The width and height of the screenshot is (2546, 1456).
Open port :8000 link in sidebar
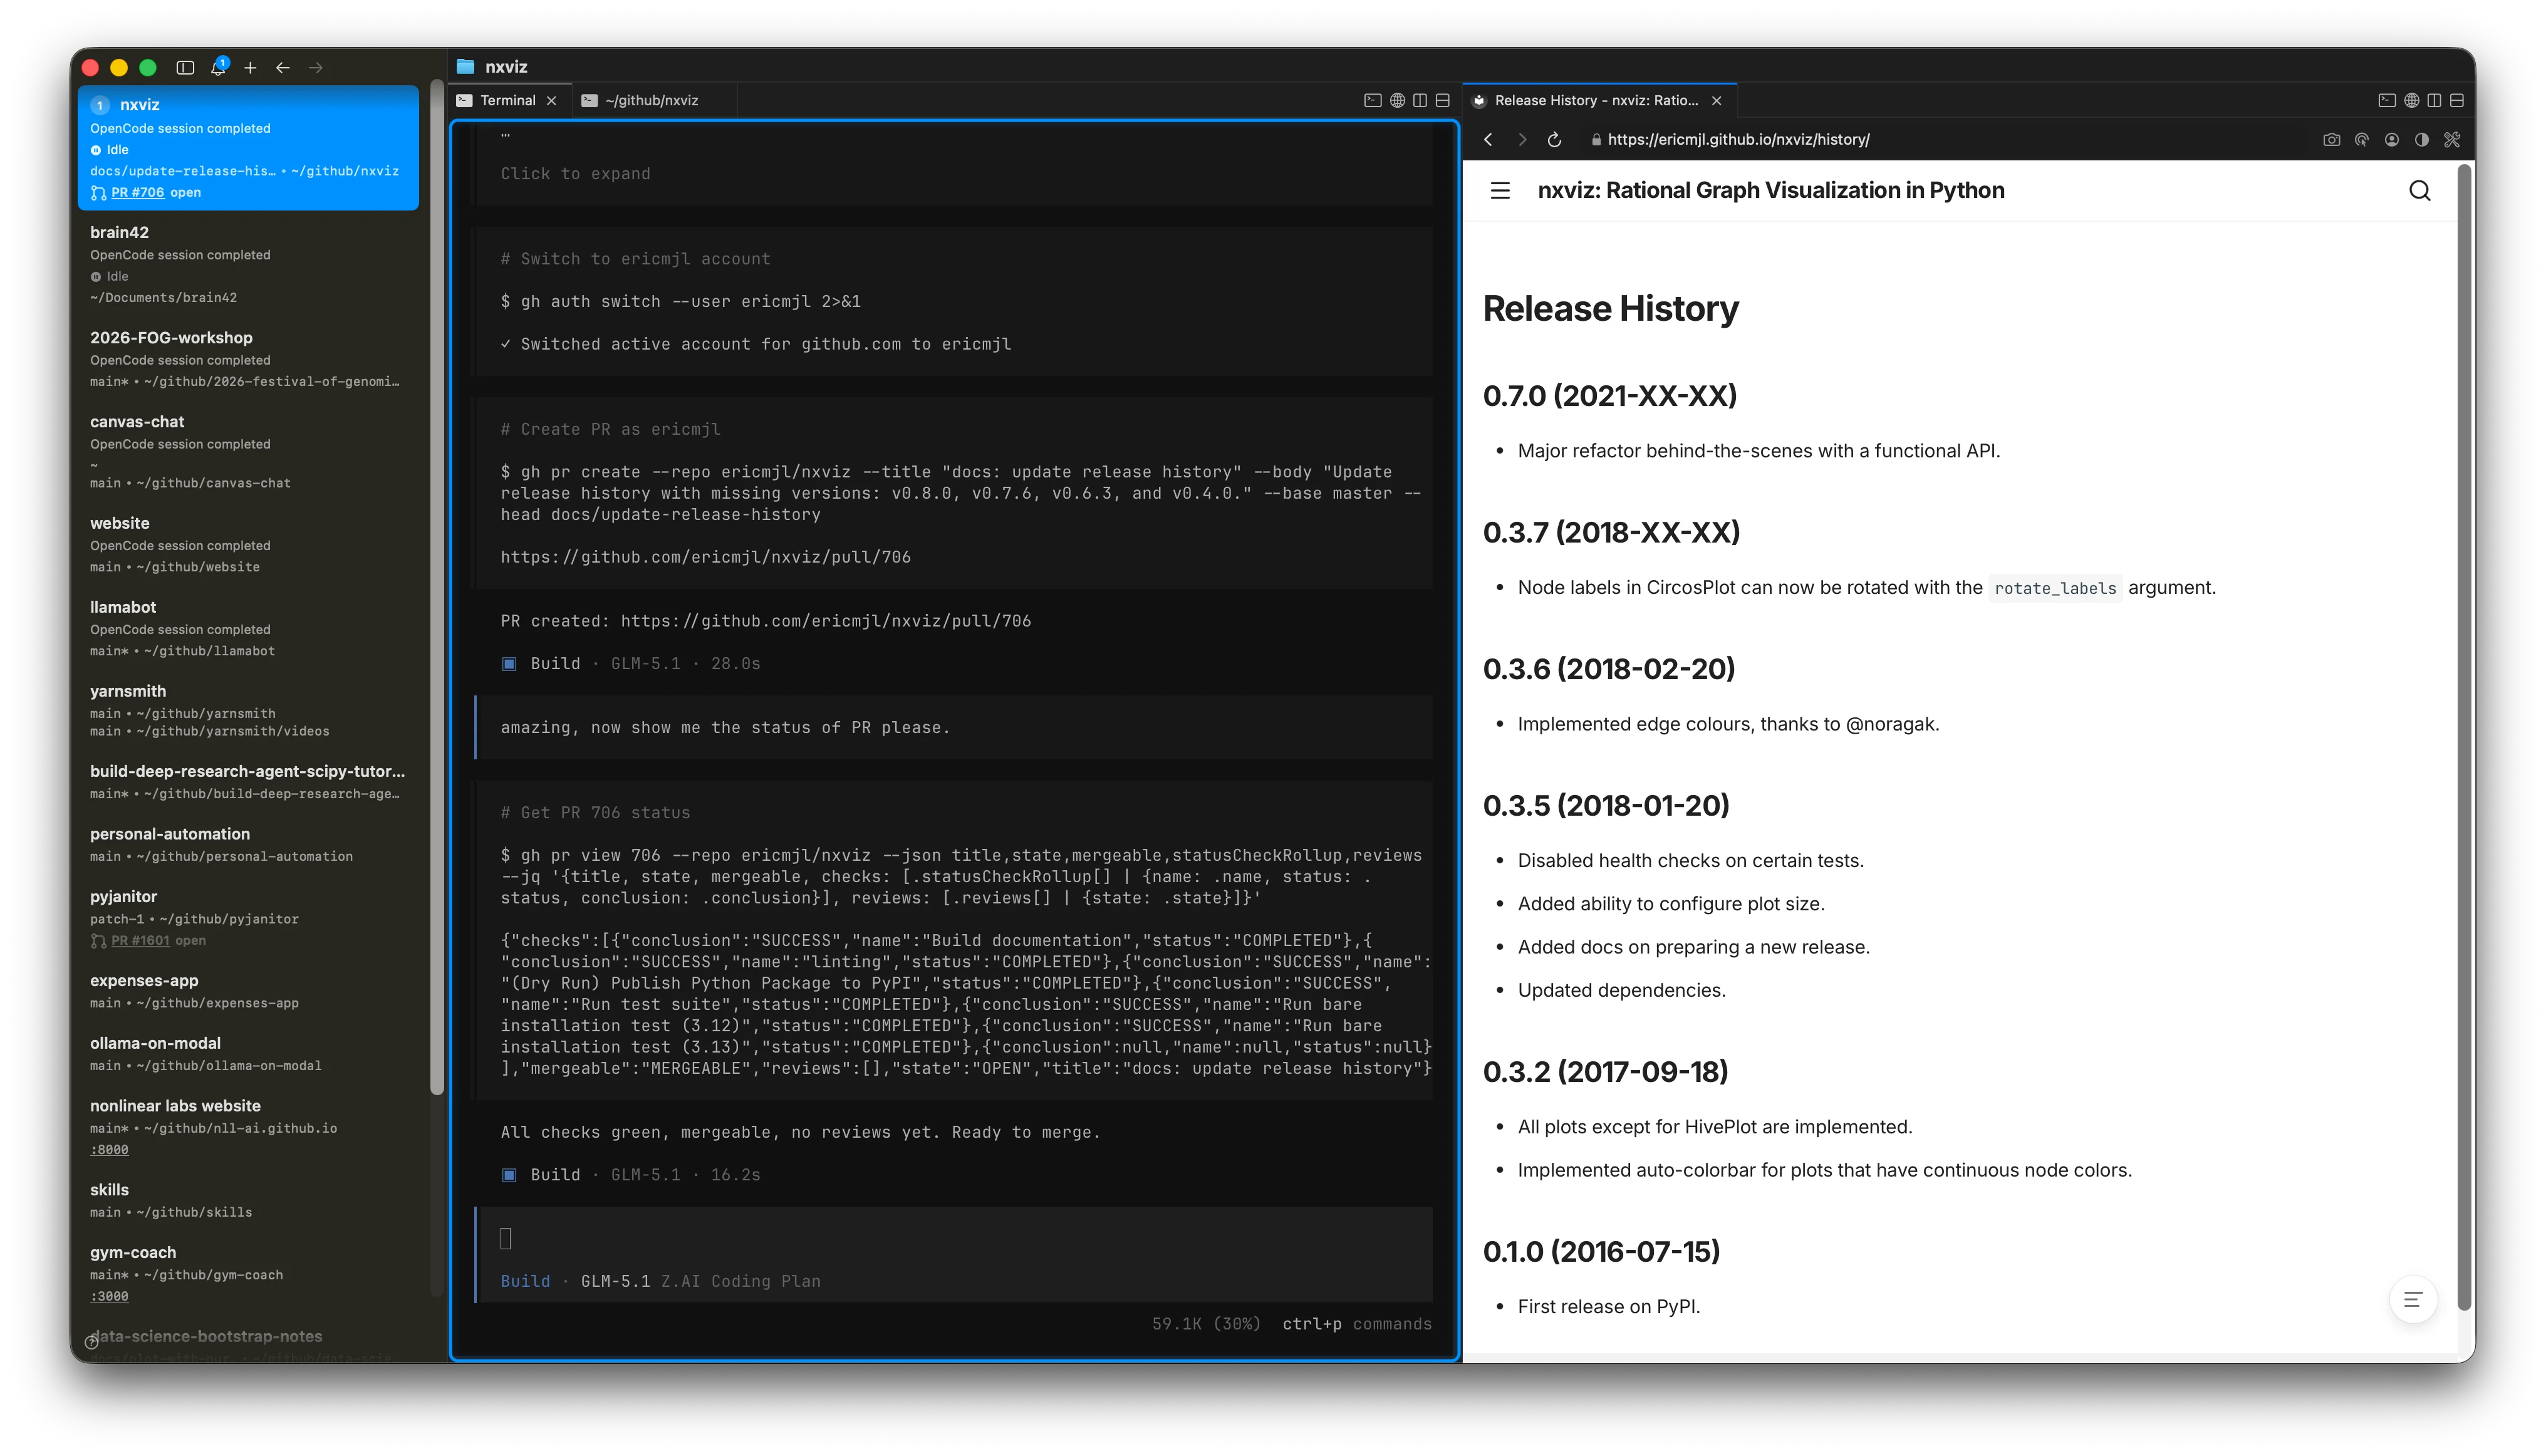109,1149
